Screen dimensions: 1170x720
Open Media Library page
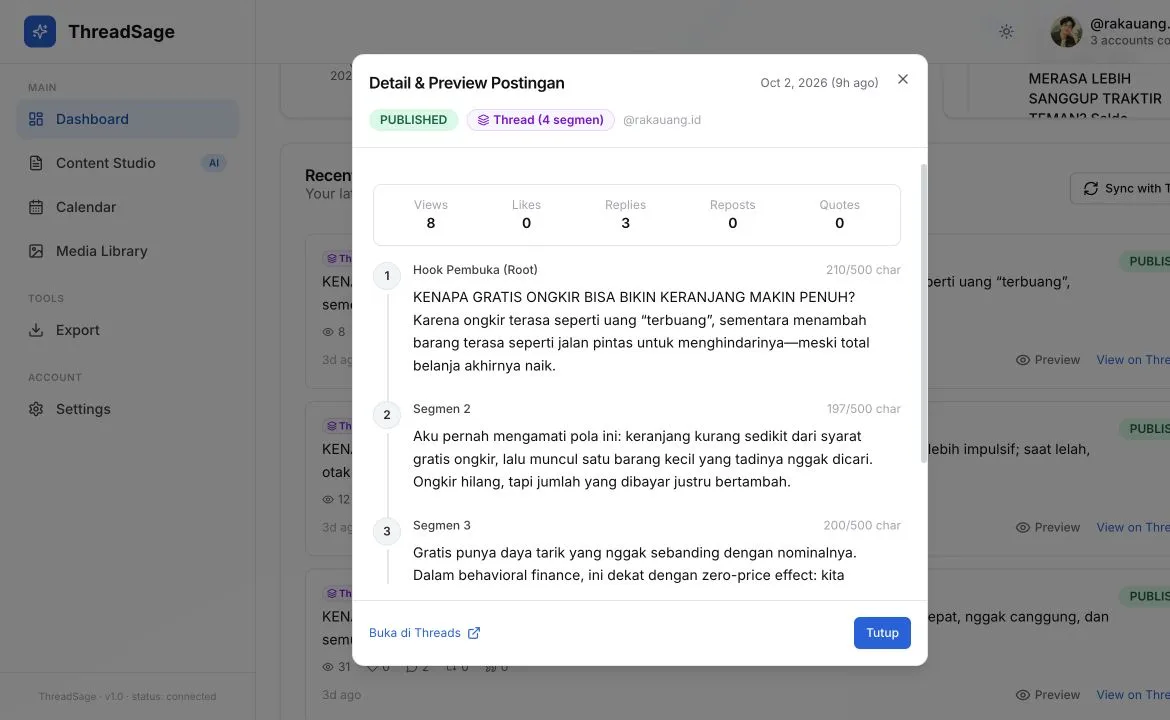[x=128, y=251]
